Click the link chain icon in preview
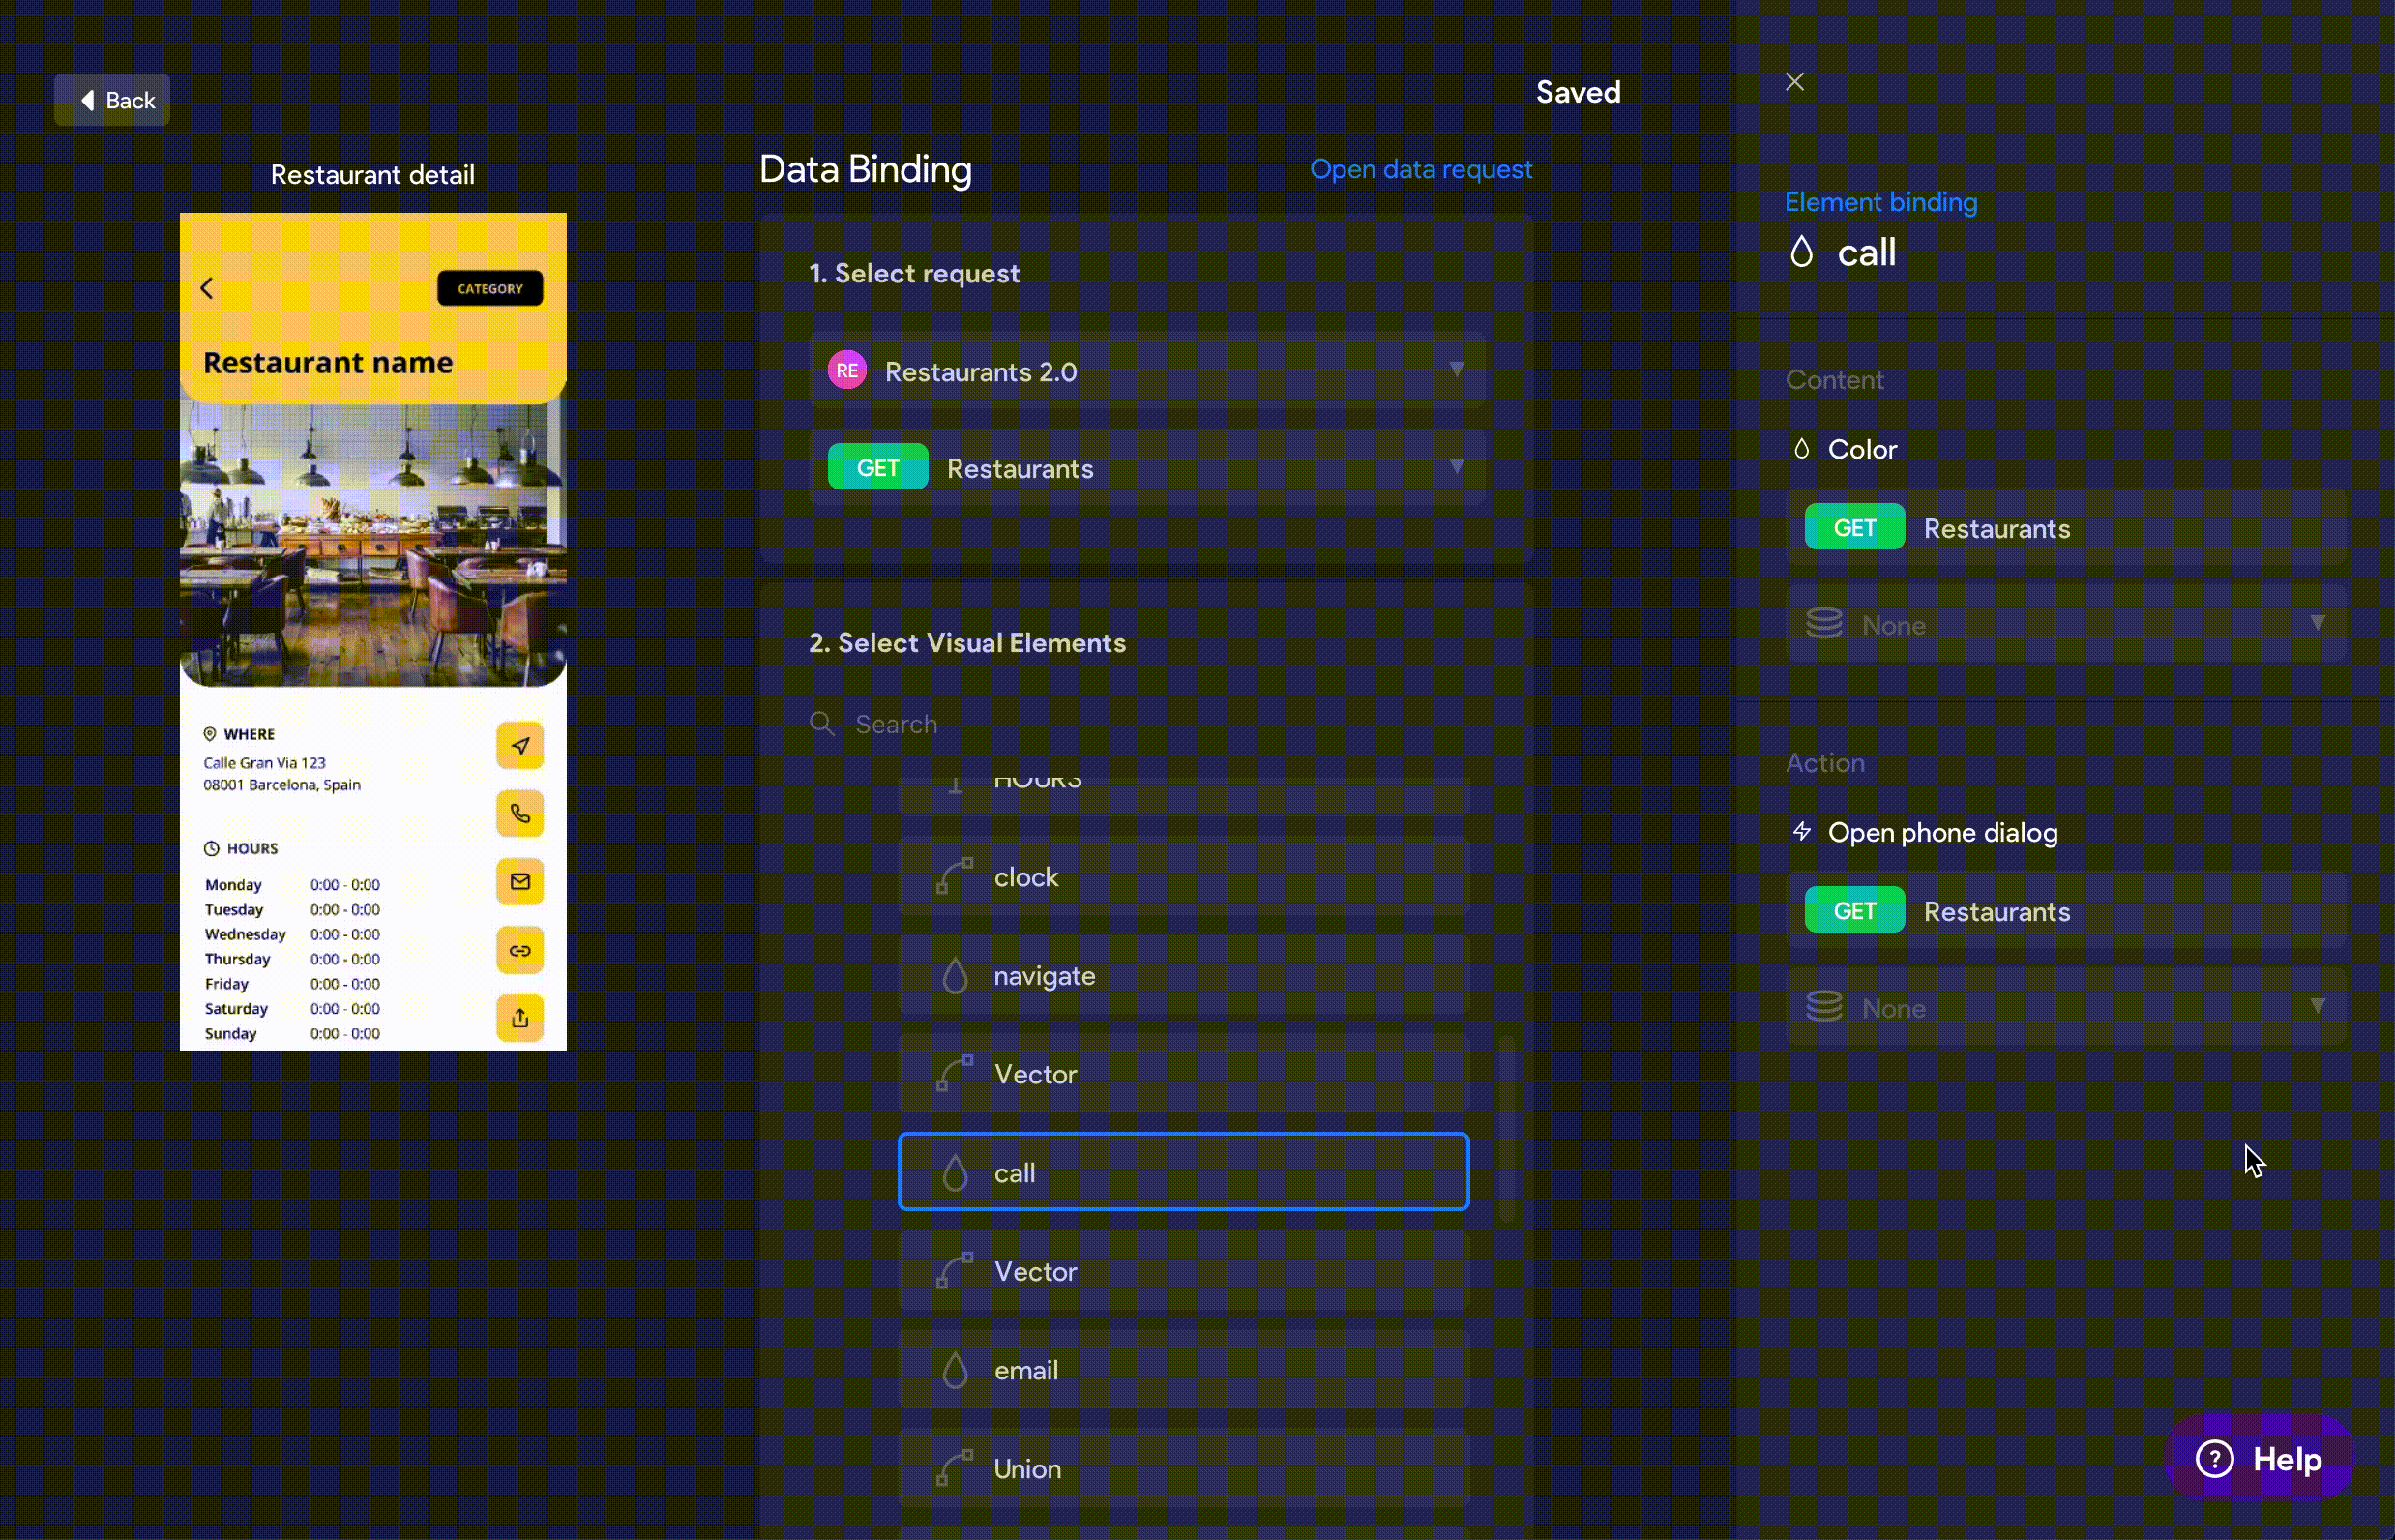 (520, 950)
